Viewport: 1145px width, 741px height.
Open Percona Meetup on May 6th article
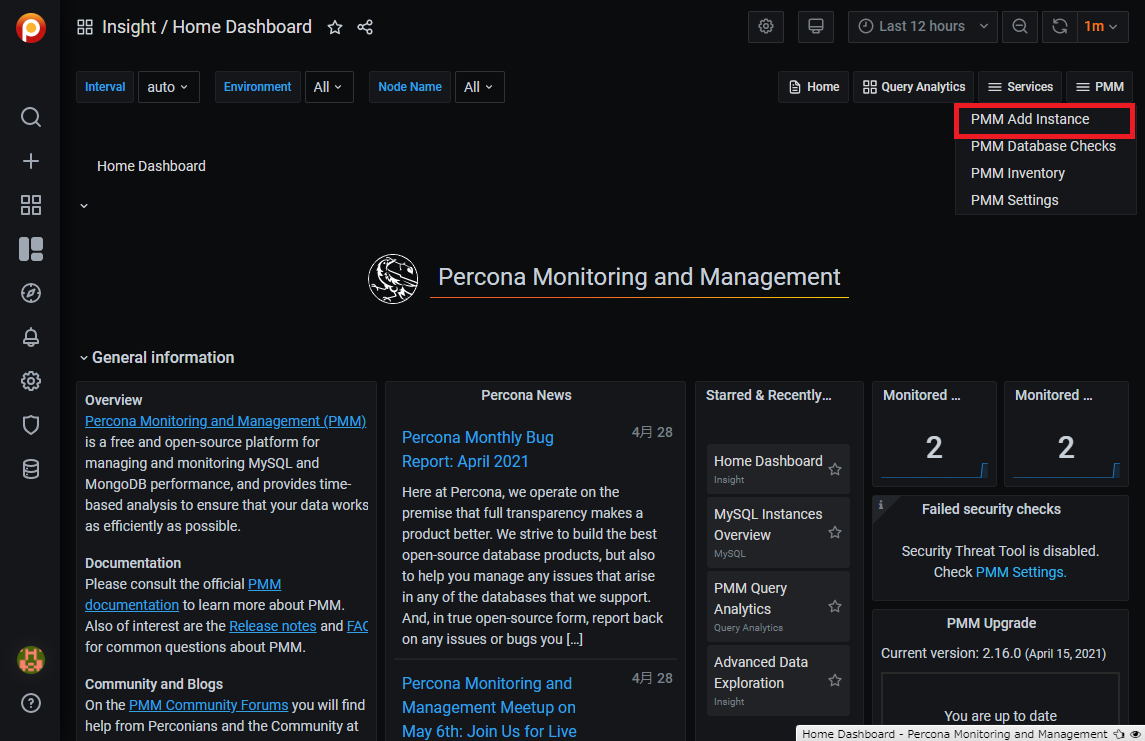click(x=489, y=707)
